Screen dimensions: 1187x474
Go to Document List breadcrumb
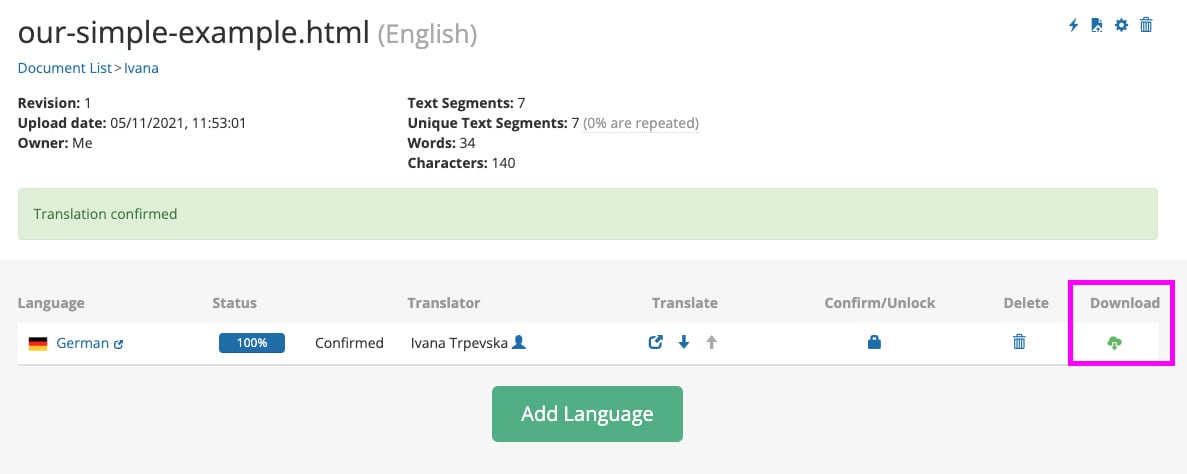[x=64, y=68]
